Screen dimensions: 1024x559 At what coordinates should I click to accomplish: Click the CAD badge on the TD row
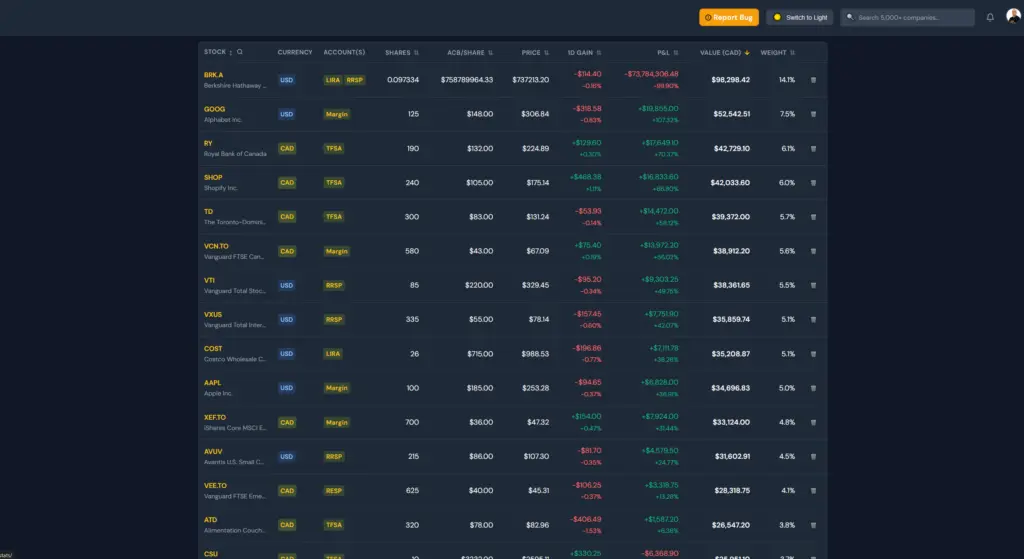click(287, 217)
